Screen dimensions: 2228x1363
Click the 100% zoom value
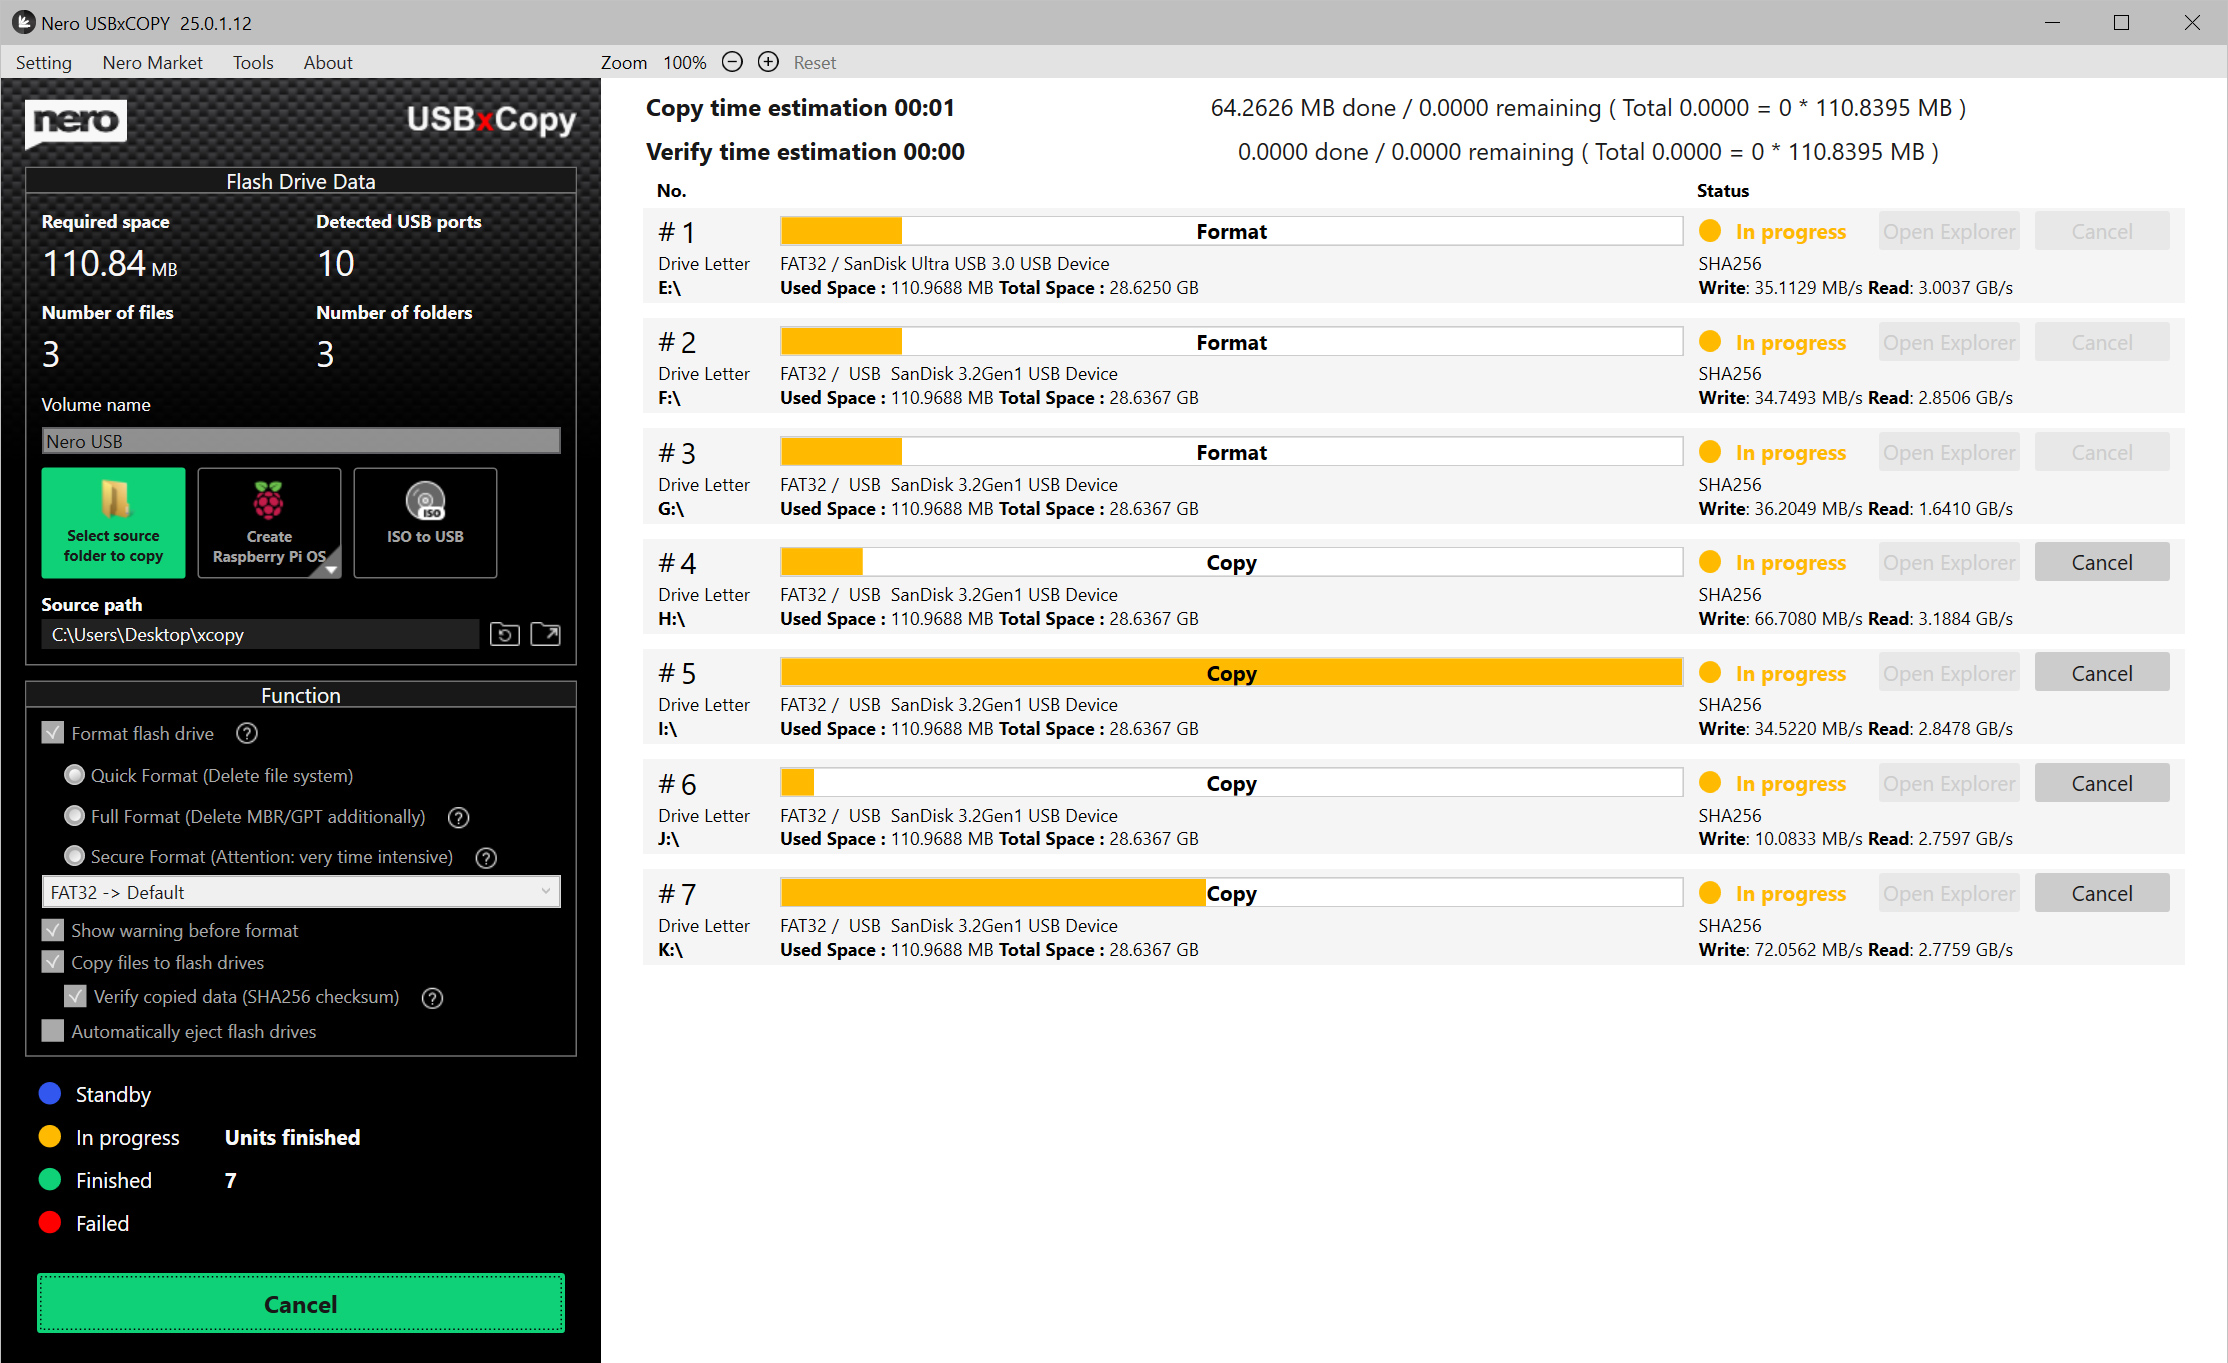coord(685,62)
